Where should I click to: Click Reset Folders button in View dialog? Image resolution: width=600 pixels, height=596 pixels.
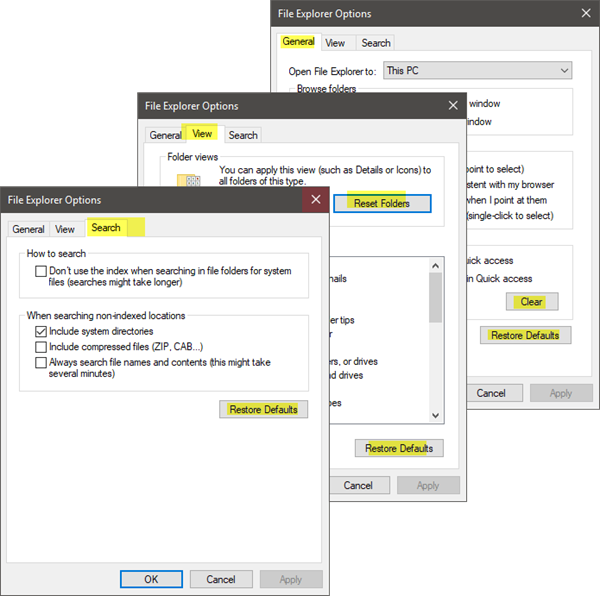point(382,204)
